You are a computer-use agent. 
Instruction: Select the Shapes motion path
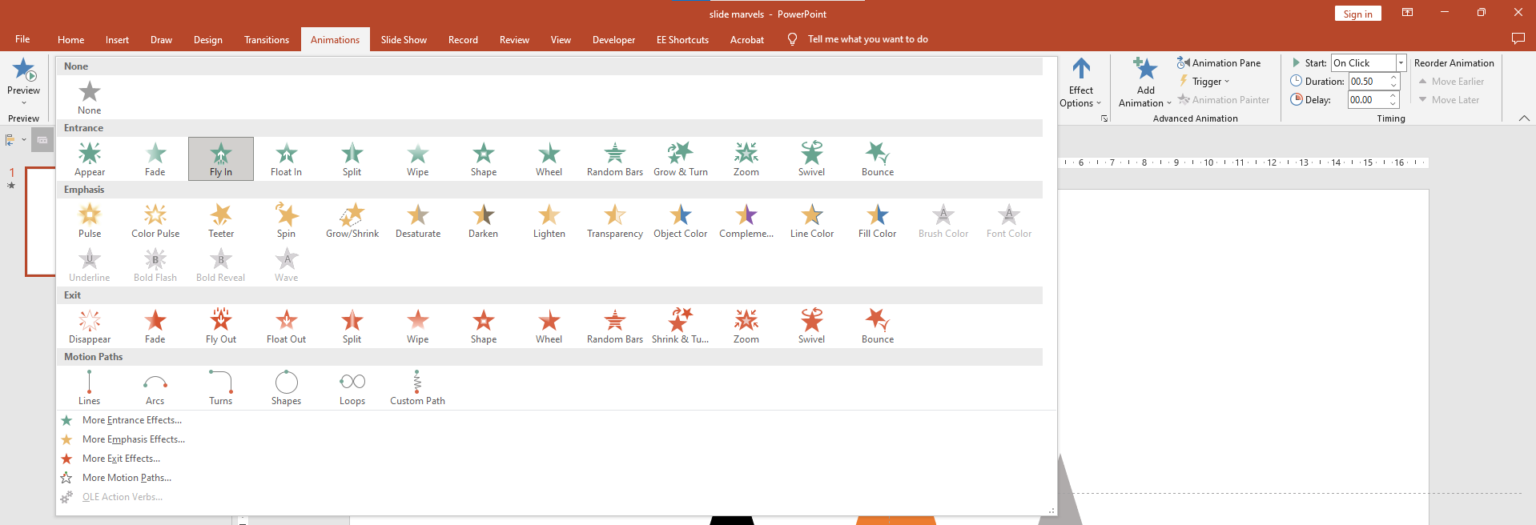(286, 387)
